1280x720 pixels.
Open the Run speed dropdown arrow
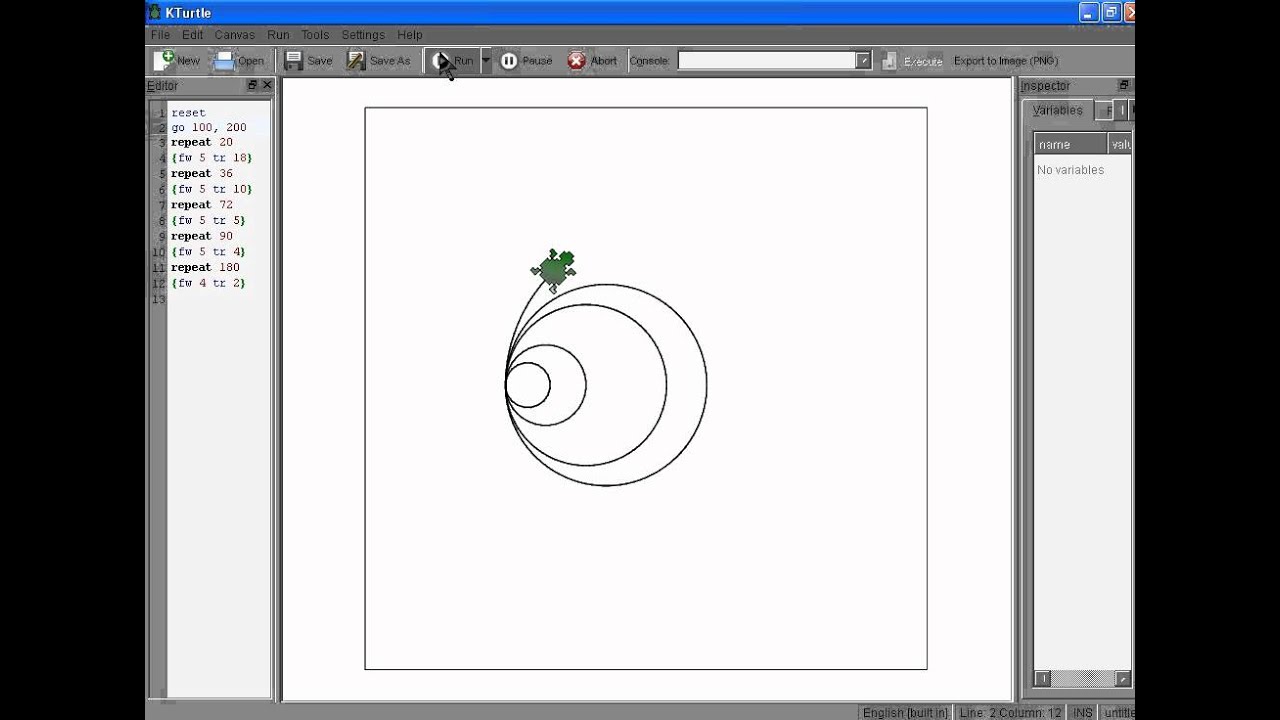click(486, 61)
